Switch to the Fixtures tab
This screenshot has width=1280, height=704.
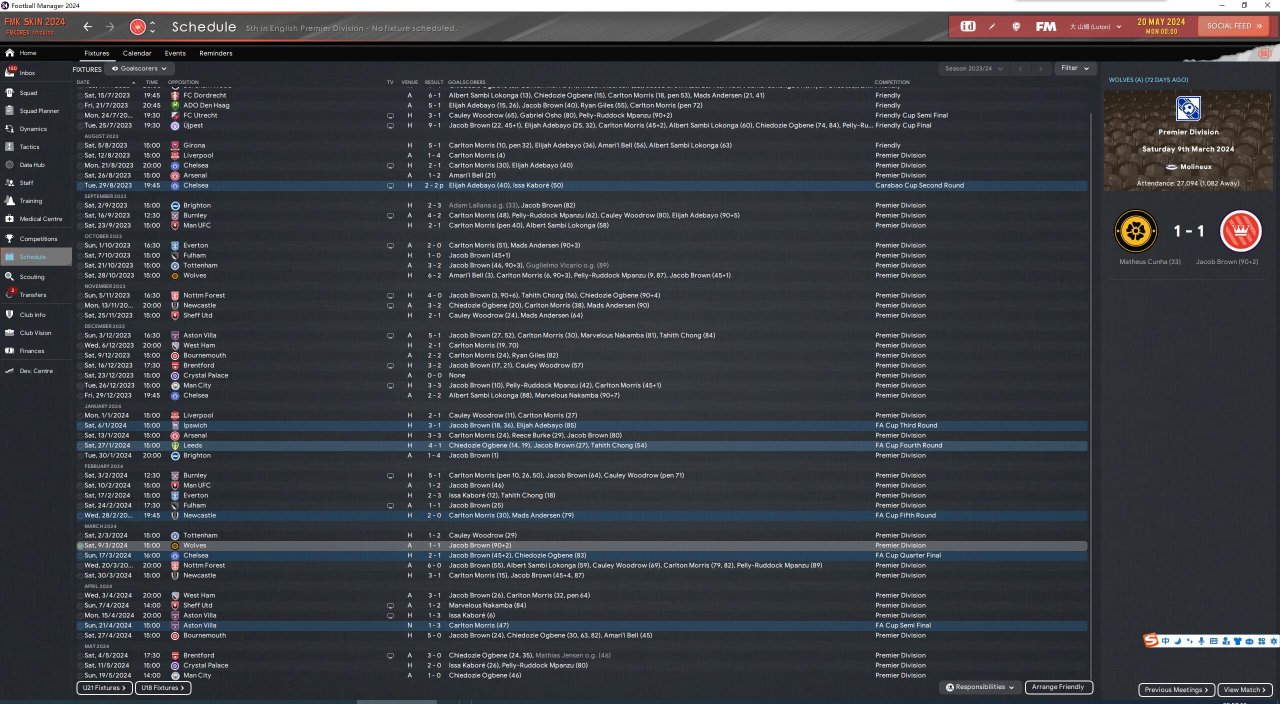tap(97, 53)
